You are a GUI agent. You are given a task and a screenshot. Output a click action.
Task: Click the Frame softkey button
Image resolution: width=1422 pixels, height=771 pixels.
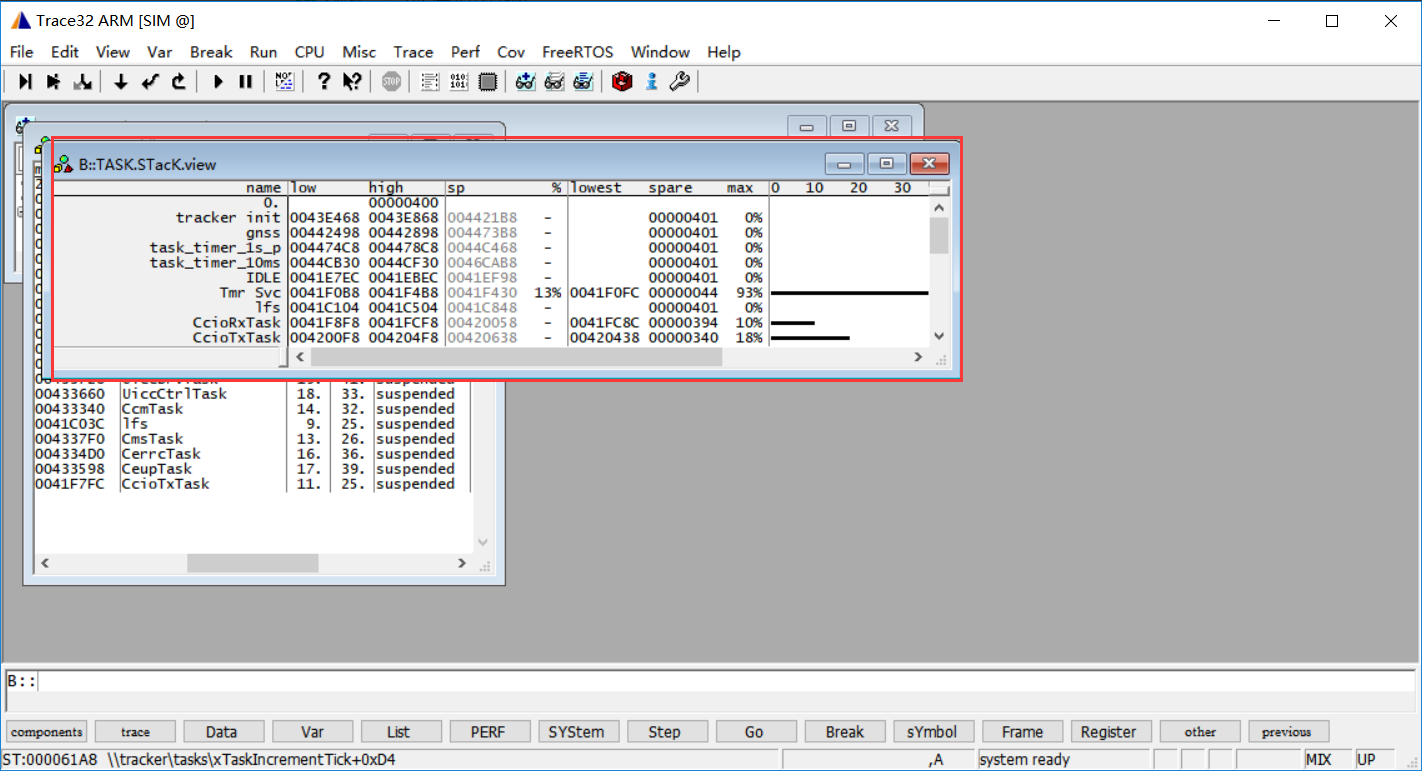(1022, 732)
